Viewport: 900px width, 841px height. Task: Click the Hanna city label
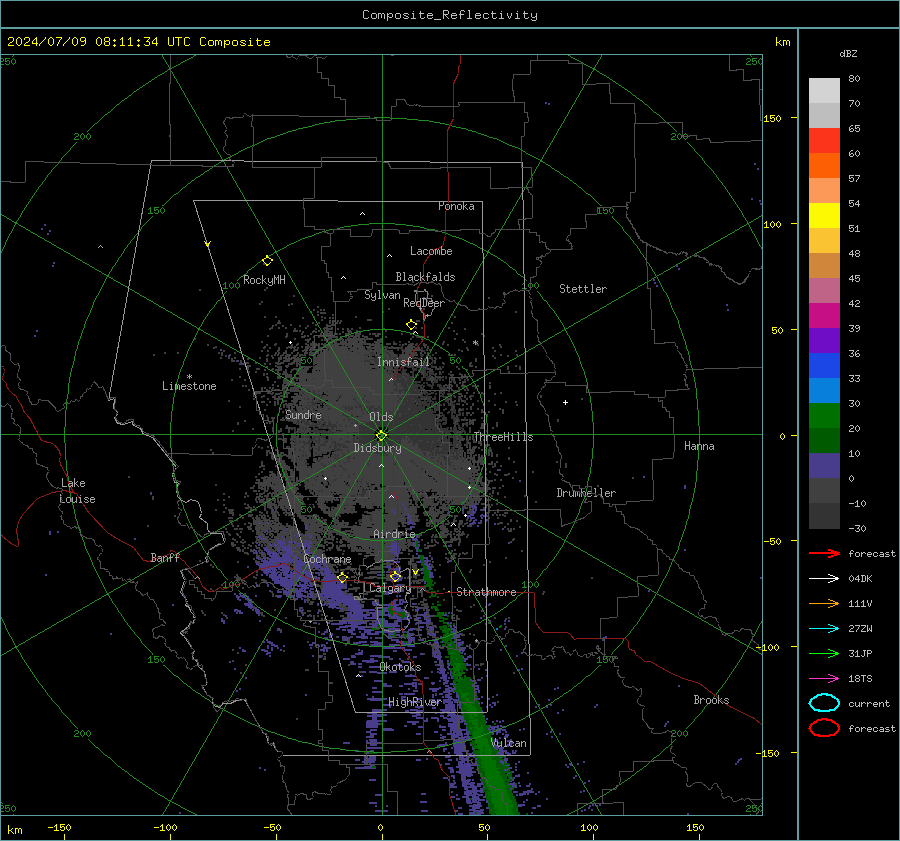699,446
